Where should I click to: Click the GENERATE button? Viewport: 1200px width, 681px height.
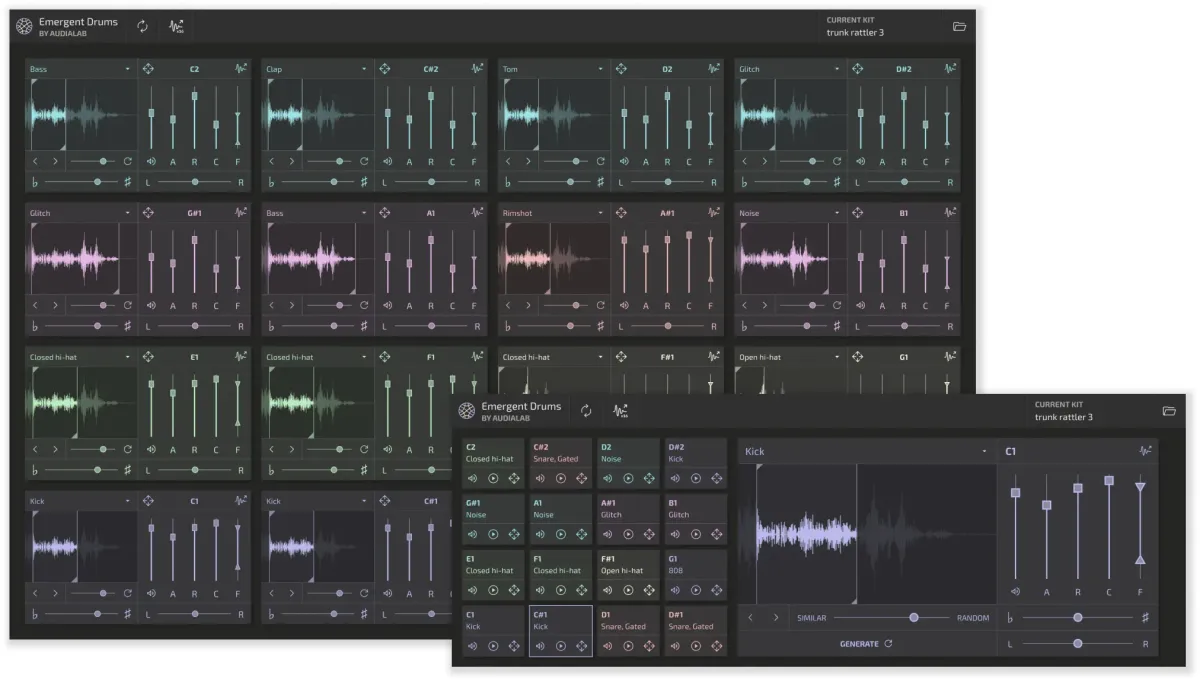[x=866, y=644]
